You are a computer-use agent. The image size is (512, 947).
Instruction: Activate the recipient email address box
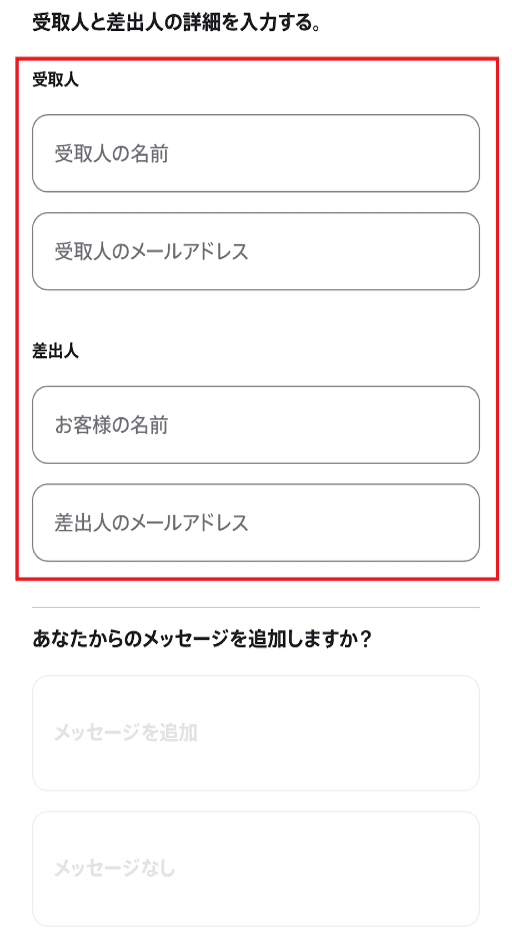pyautogui.click(x=256, y=251)
